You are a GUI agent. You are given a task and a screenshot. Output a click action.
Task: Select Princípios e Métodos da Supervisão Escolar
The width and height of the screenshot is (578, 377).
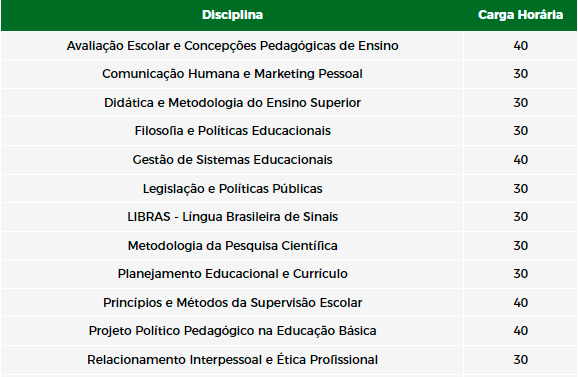232,303
